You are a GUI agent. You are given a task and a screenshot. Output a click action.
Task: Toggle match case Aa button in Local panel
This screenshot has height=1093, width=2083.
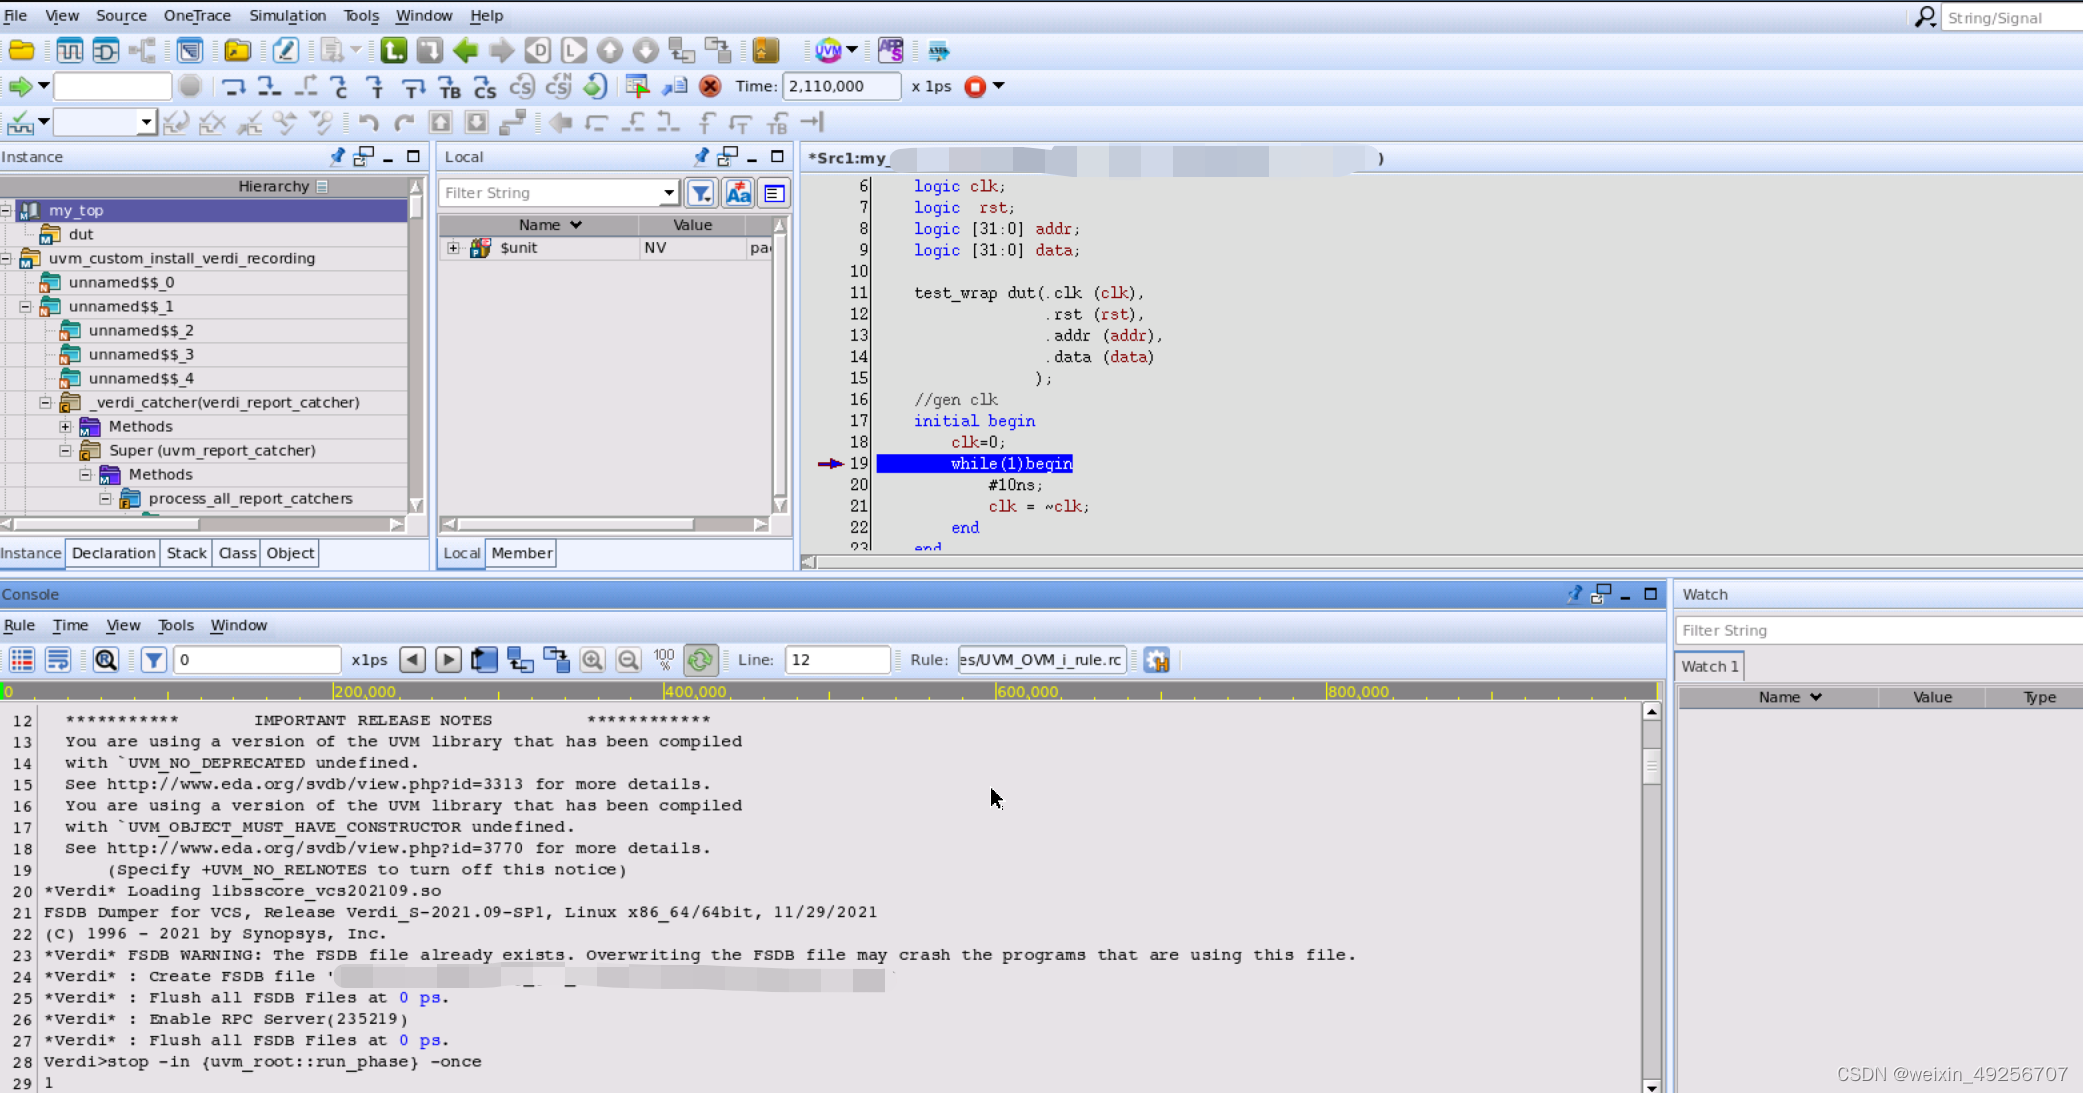pyautogui.click(x=738, y=193)
